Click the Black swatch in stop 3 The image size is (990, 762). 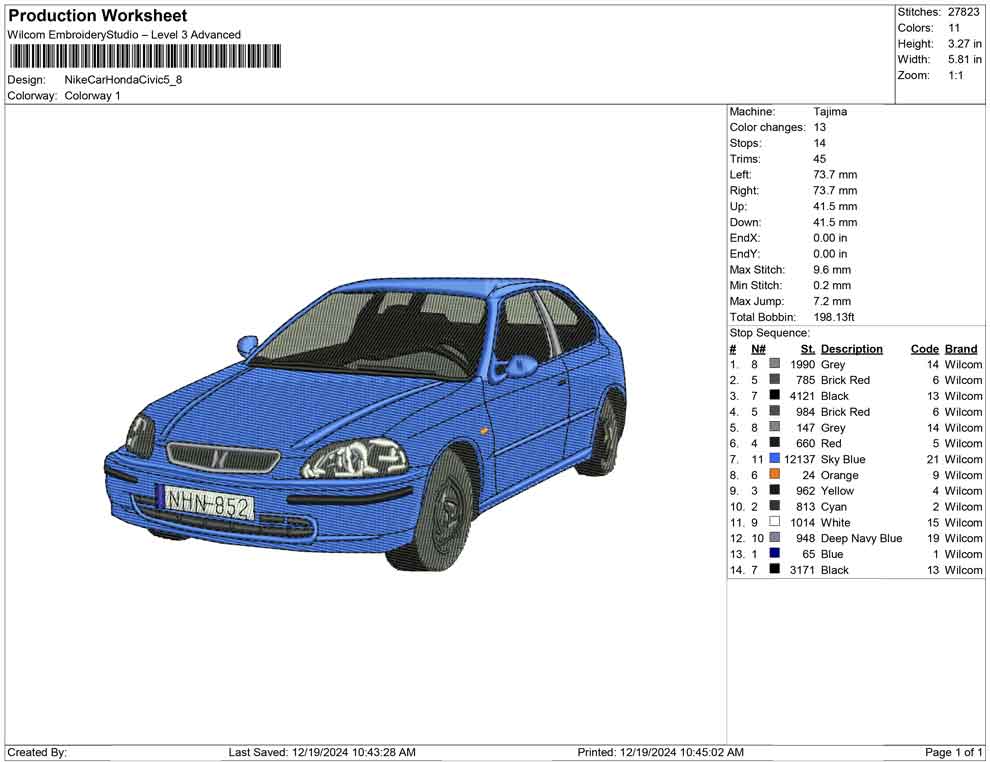click(x=773, y=396)
